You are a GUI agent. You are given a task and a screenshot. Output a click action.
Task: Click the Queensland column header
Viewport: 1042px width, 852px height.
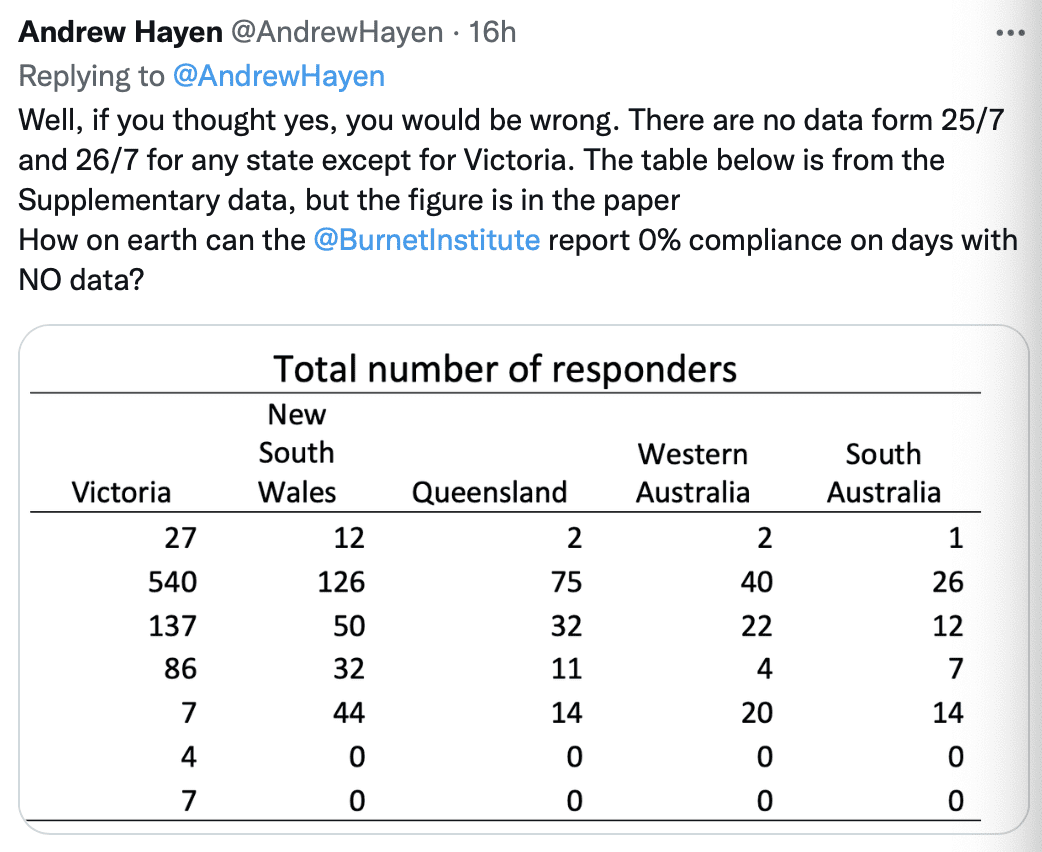point(489,492)
